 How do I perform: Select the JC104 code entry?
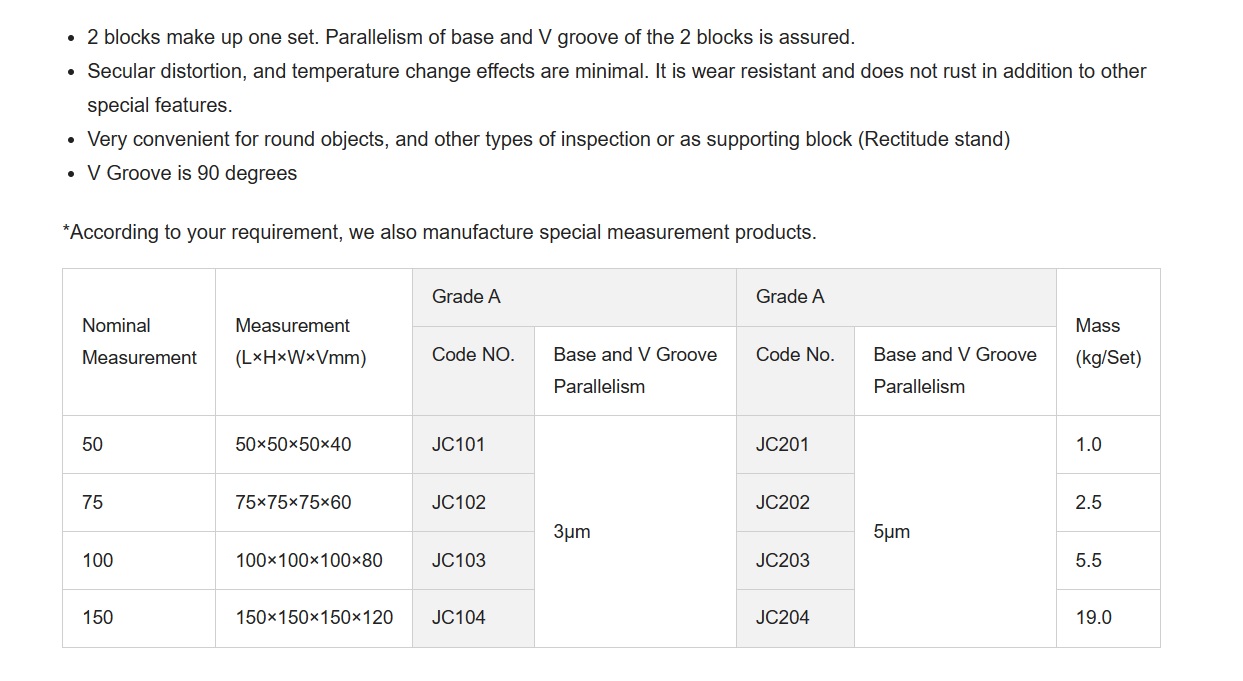tap(473, 618)
